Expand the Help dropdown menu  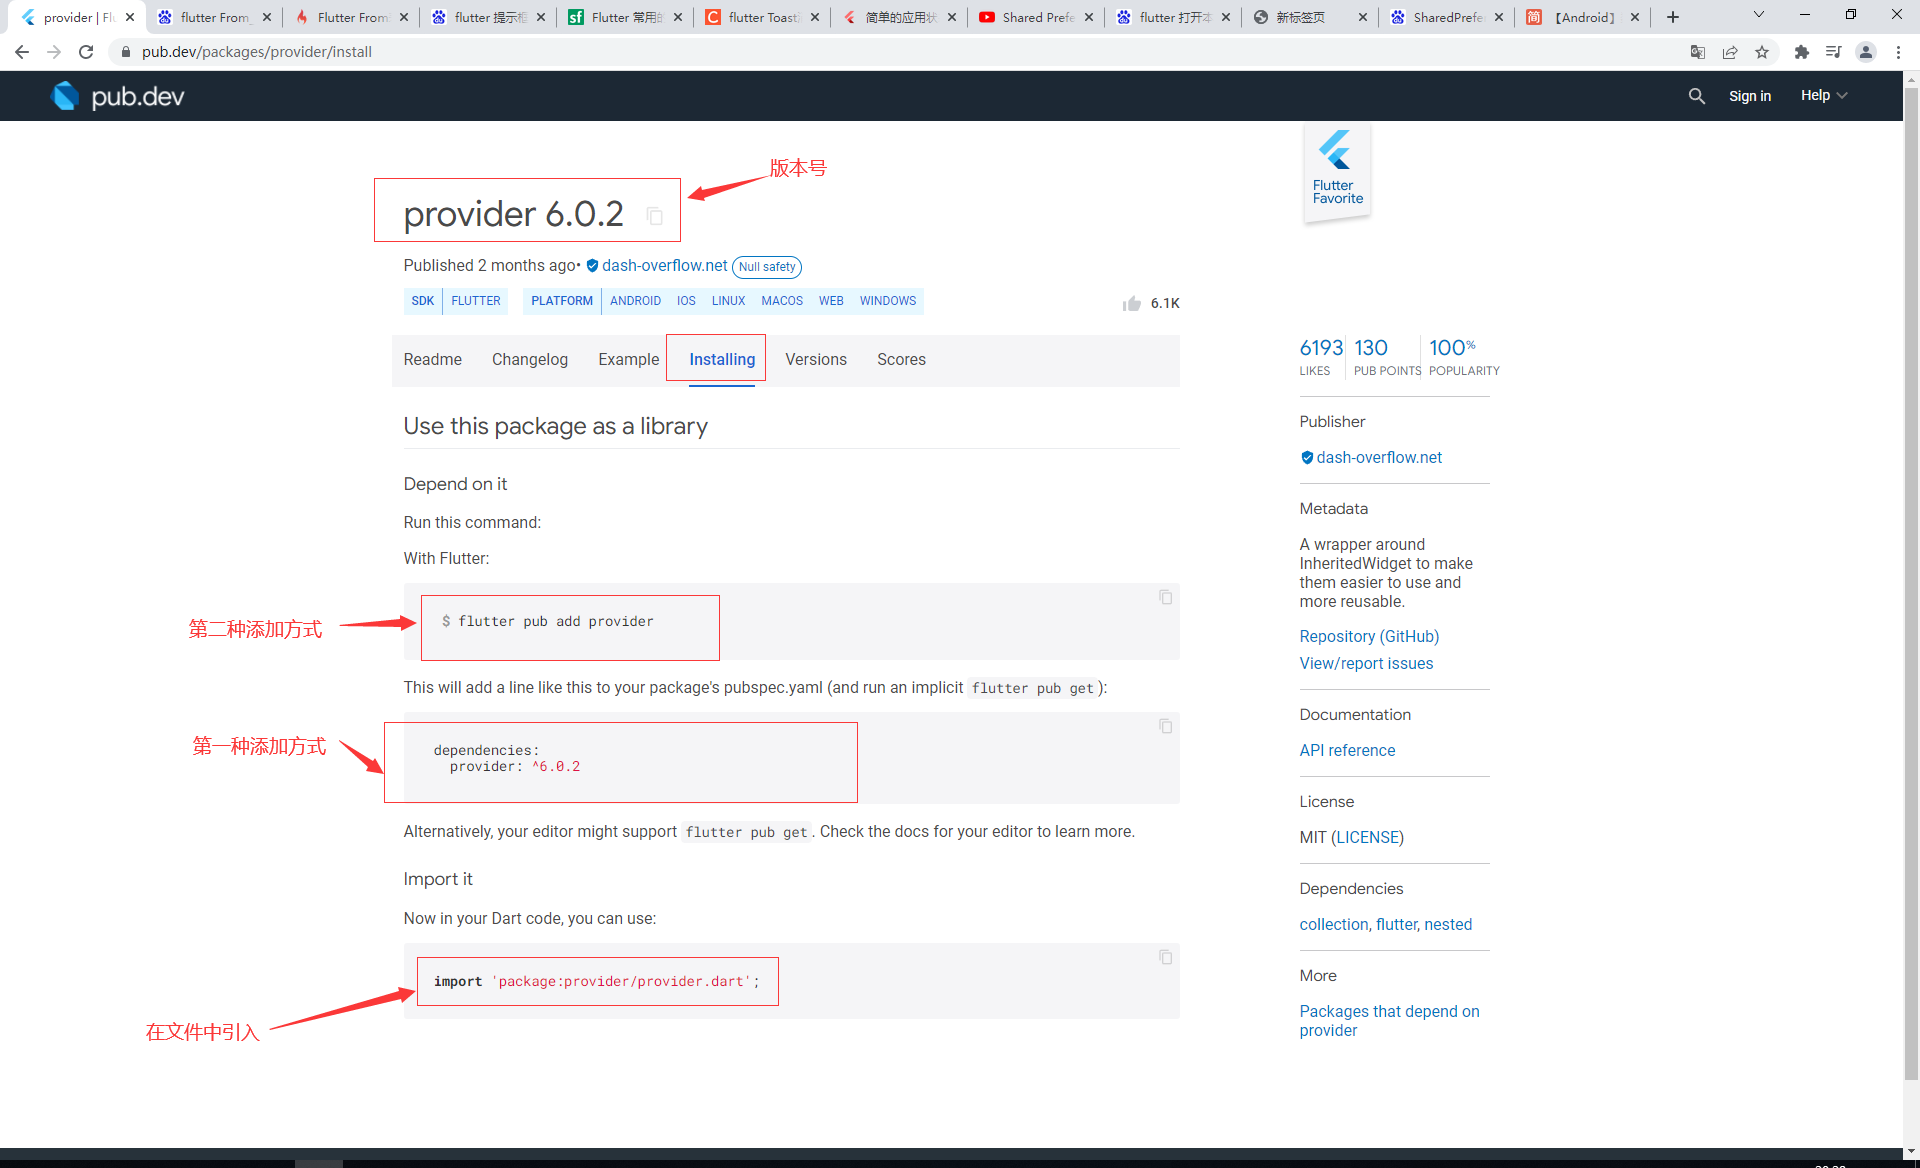(x=1824, y=96)
